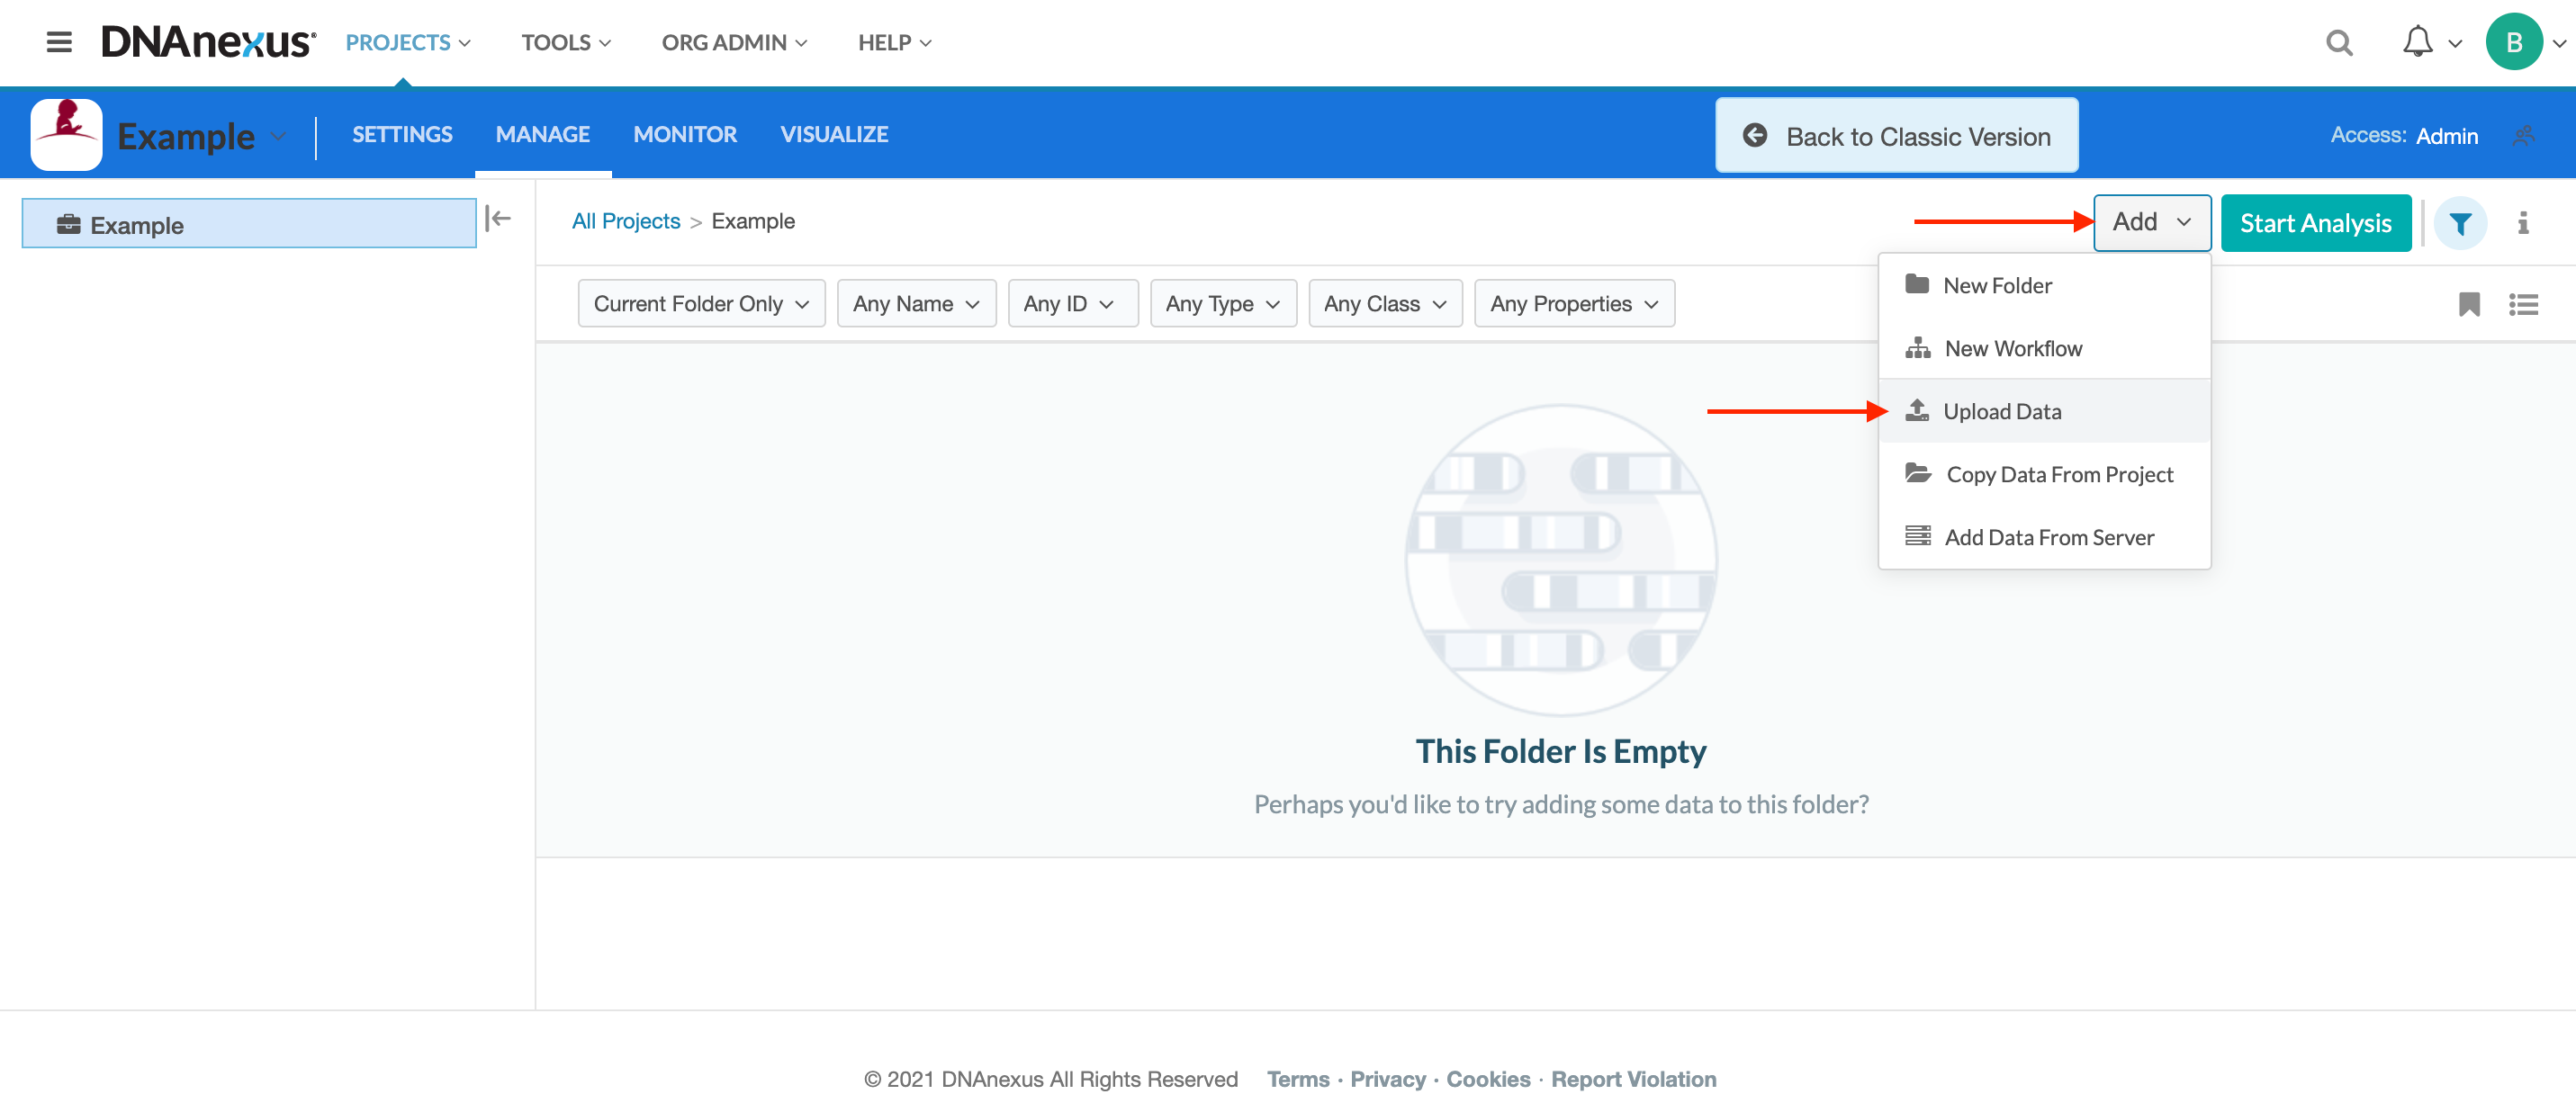2576x1112 pixels.
Task: Switch to list view icon
Action: (2523, 304)
